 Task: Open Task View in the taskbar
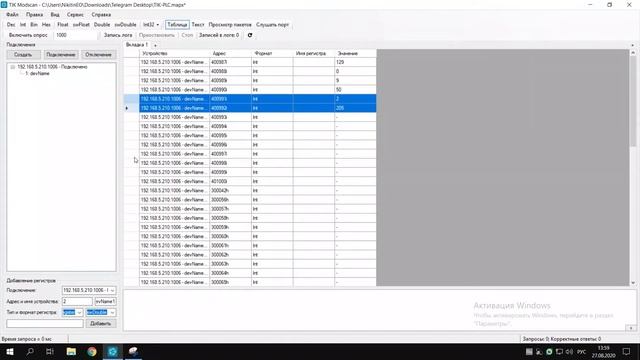tap(50, 351)
